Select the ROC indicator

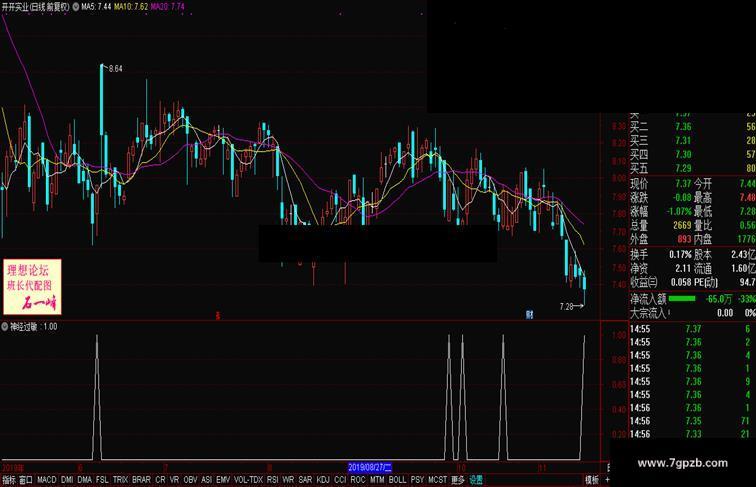[358, 480]
